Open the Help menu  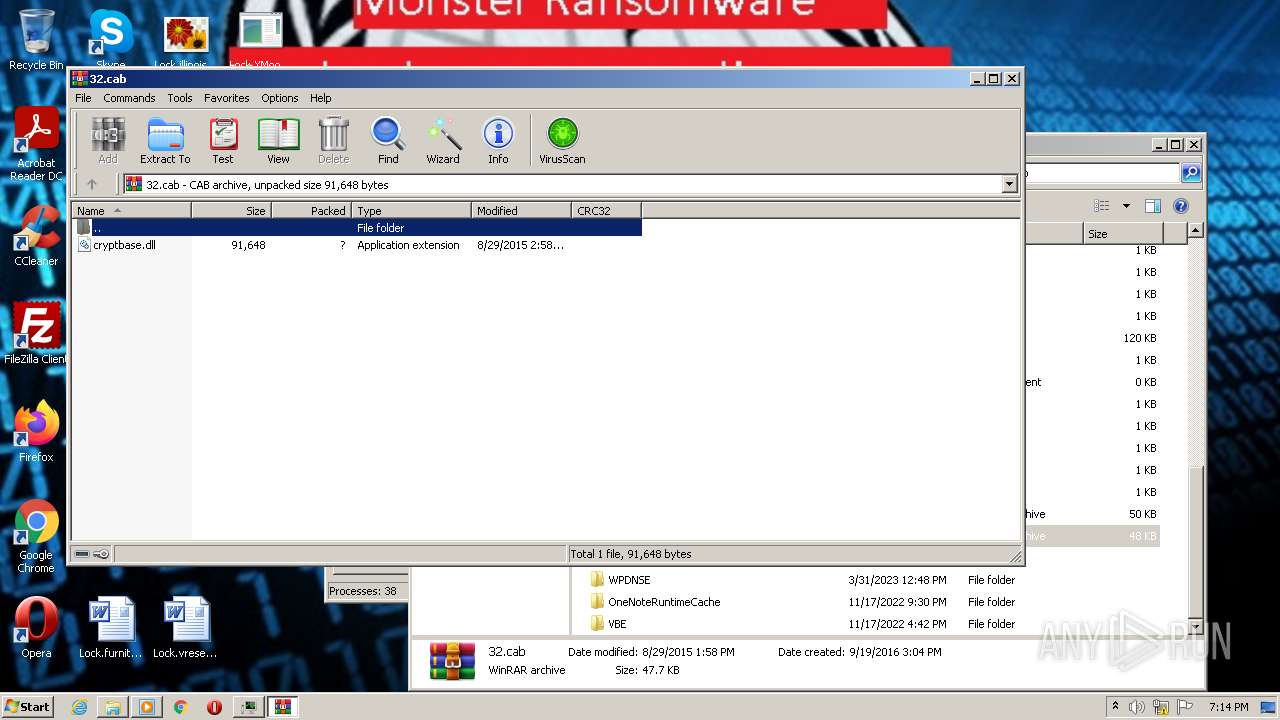[x=320, y=98]
